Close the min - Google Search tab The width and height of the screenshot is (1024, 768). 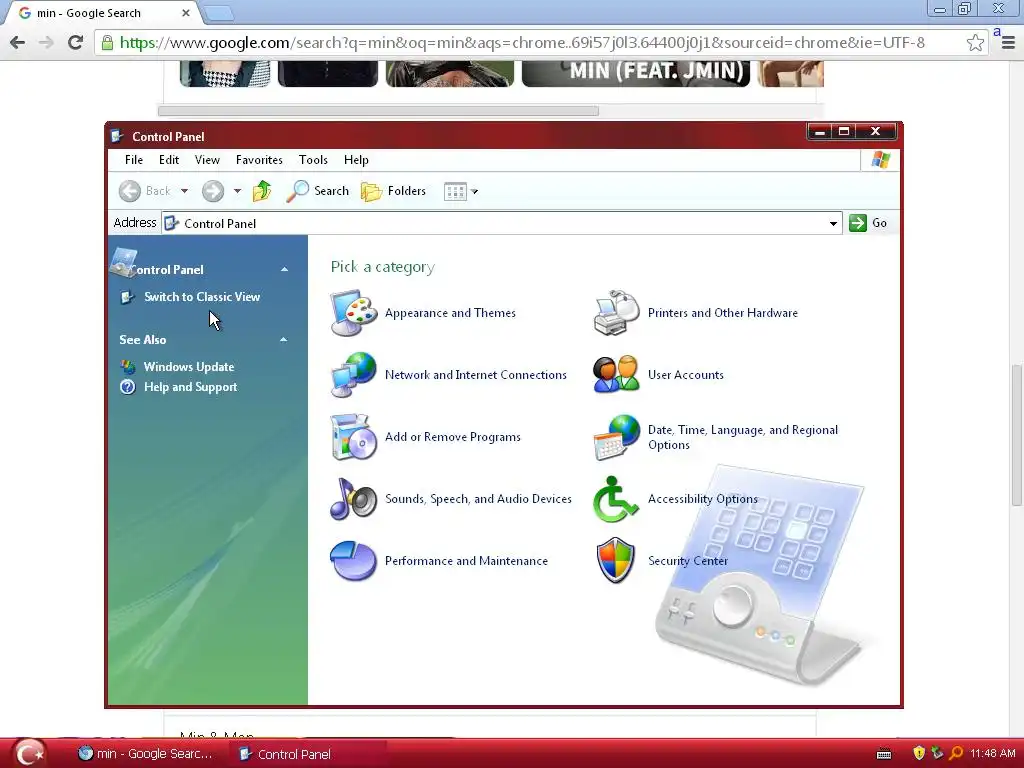pos(185,13)
